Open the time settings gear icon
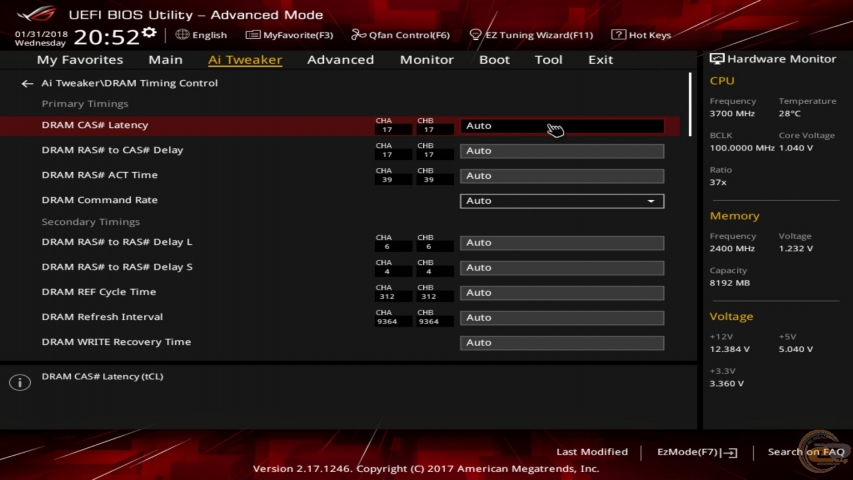Viewport: 853px width, 480px height. coord(149,33)
